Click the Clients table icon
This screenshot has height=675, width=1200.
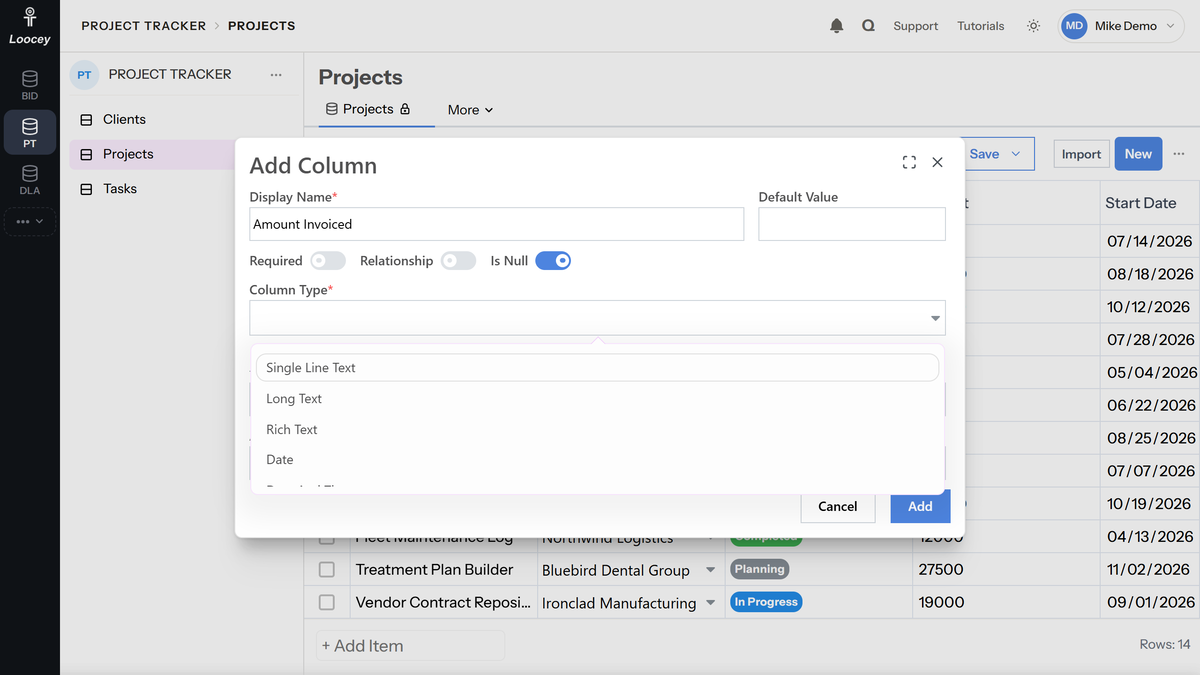86,120
